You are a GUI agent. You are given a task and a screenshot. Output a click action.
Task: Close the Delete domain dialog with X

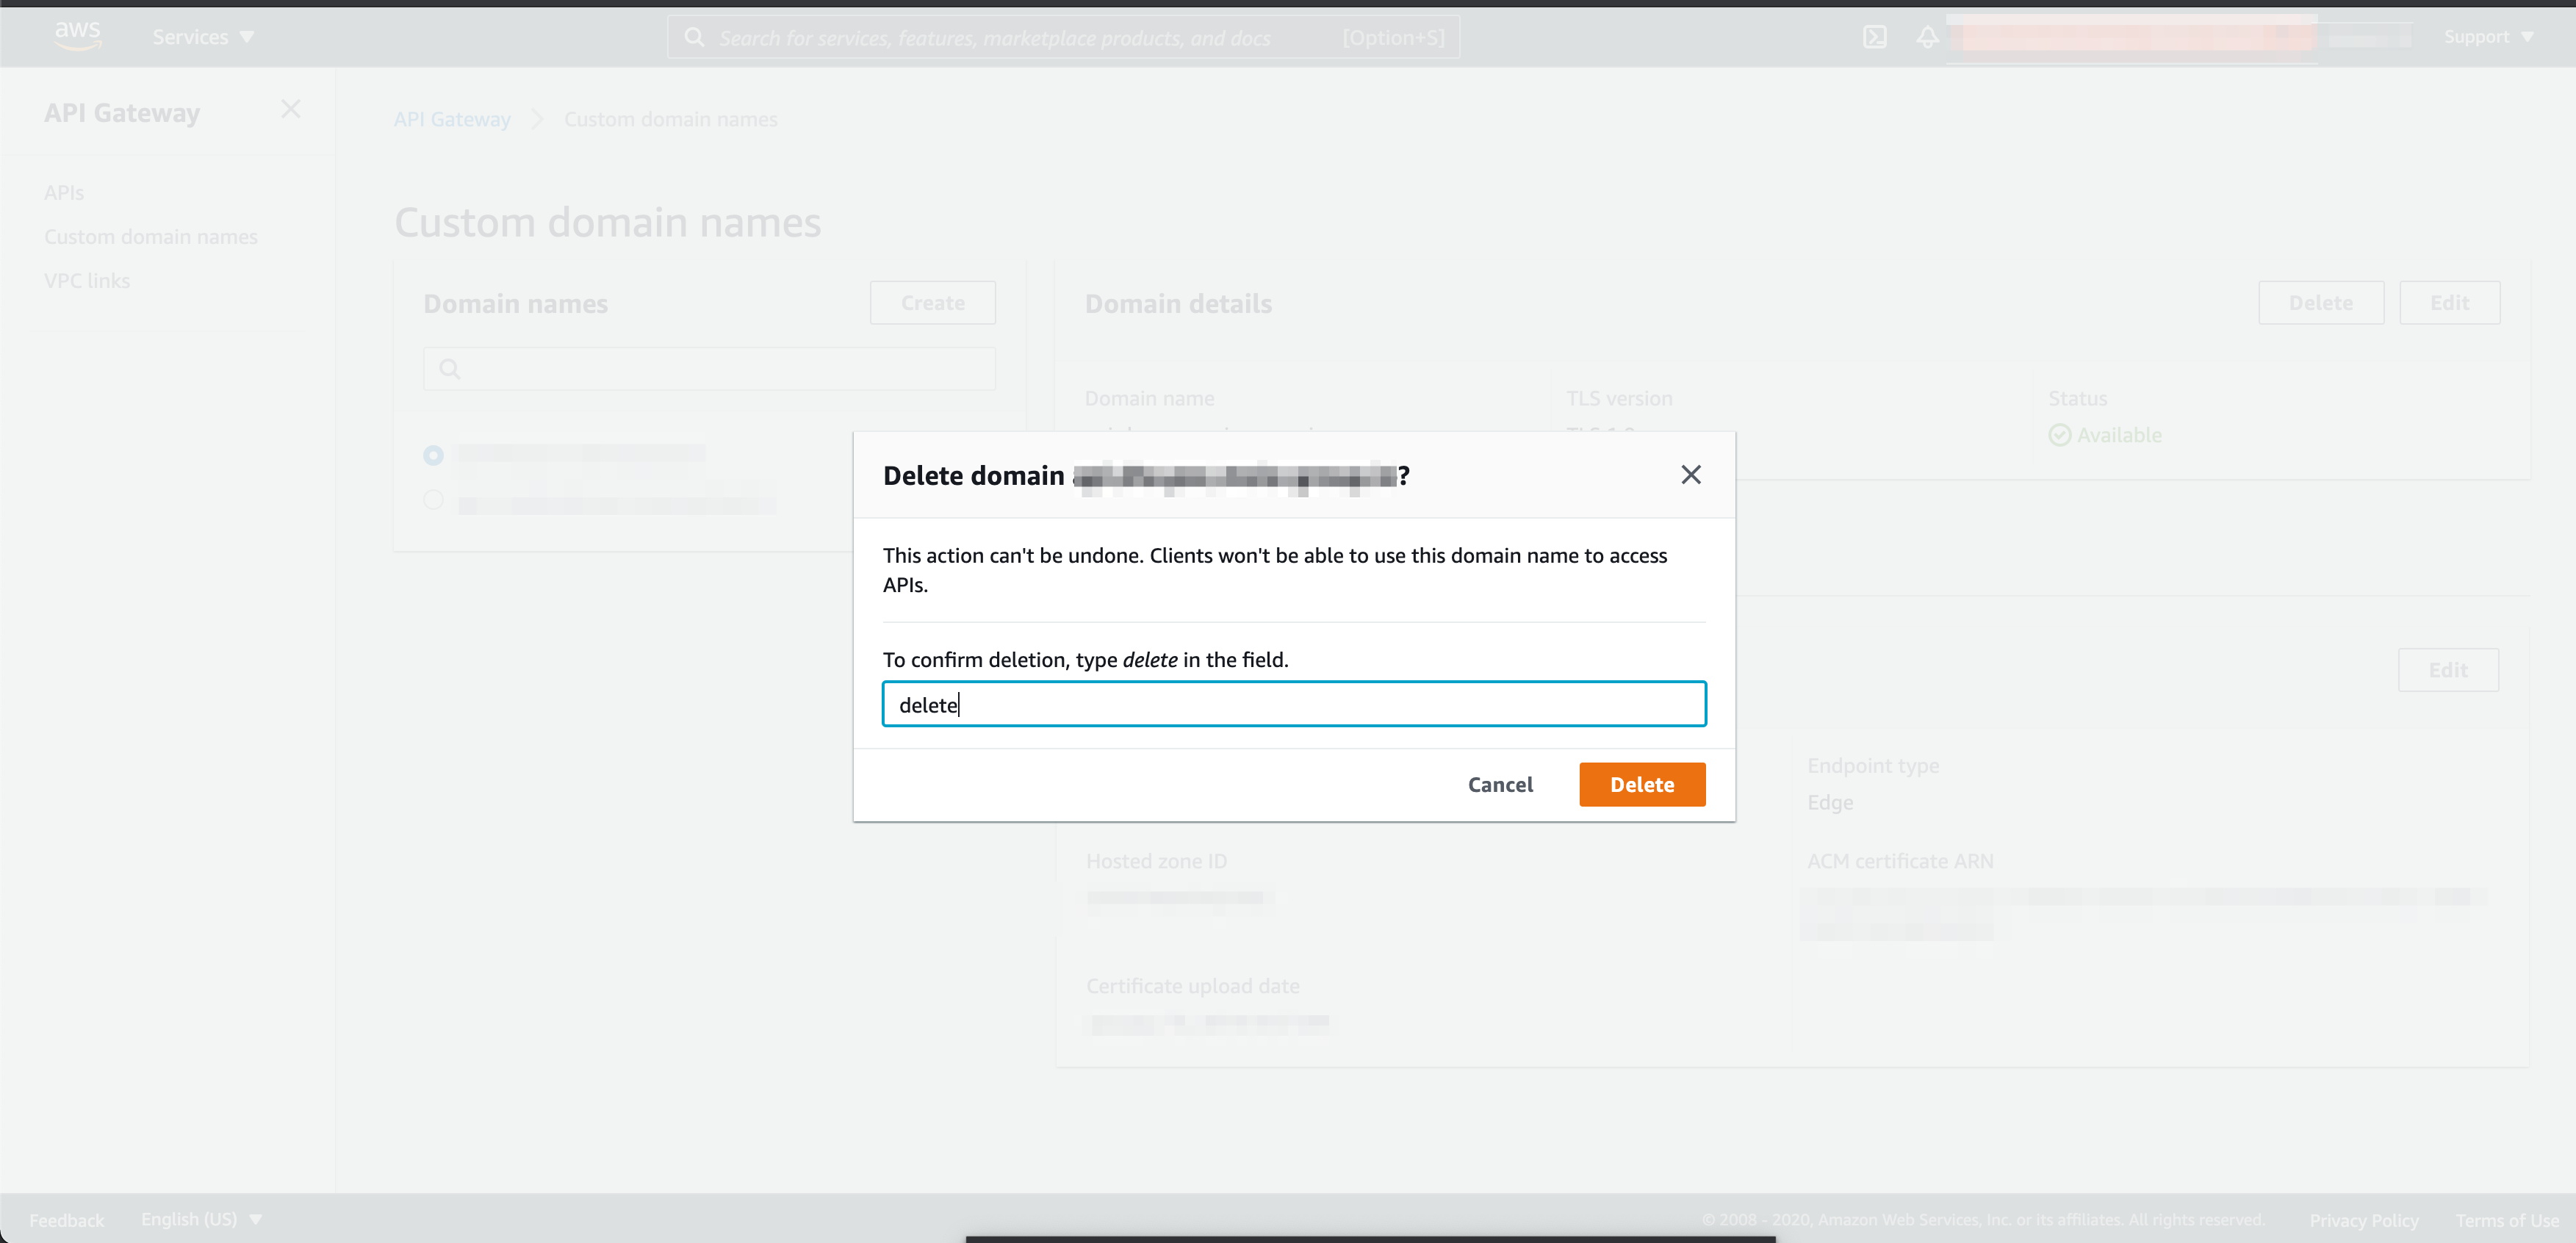[x=1690, y=475]
